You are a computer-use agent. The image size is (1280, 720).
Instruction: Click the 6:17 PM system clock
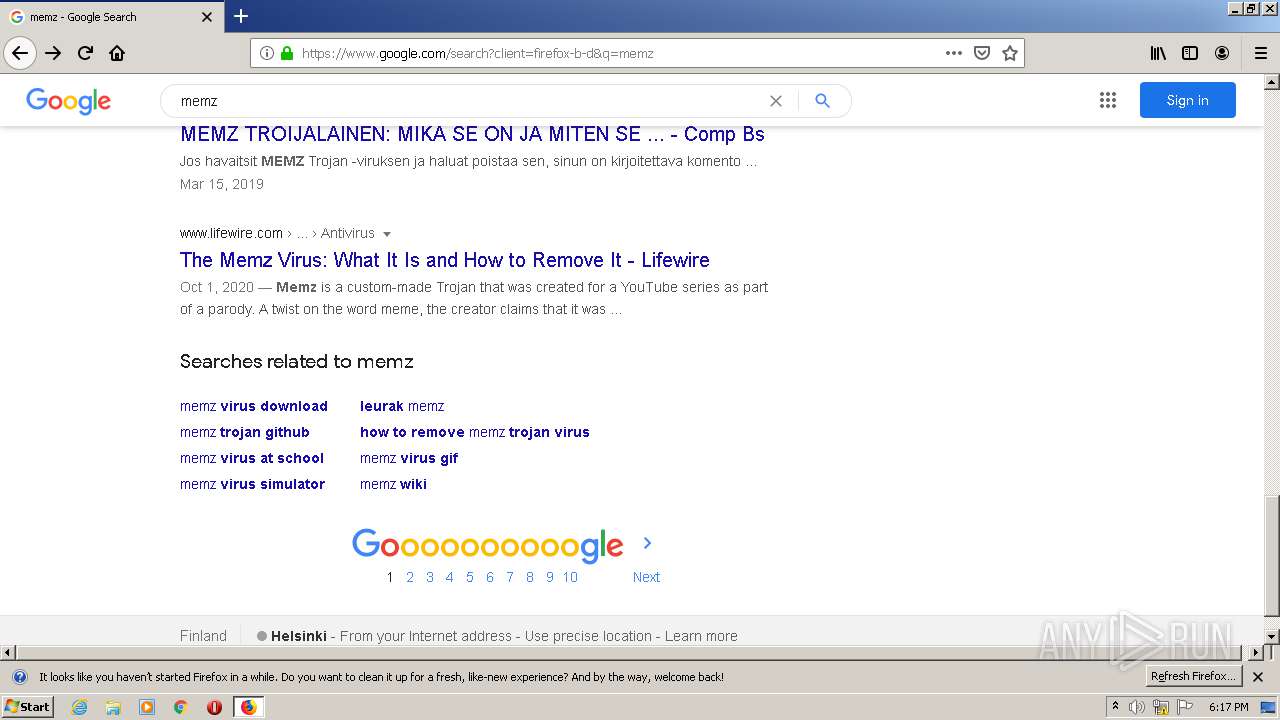[x=1229, y=707]
